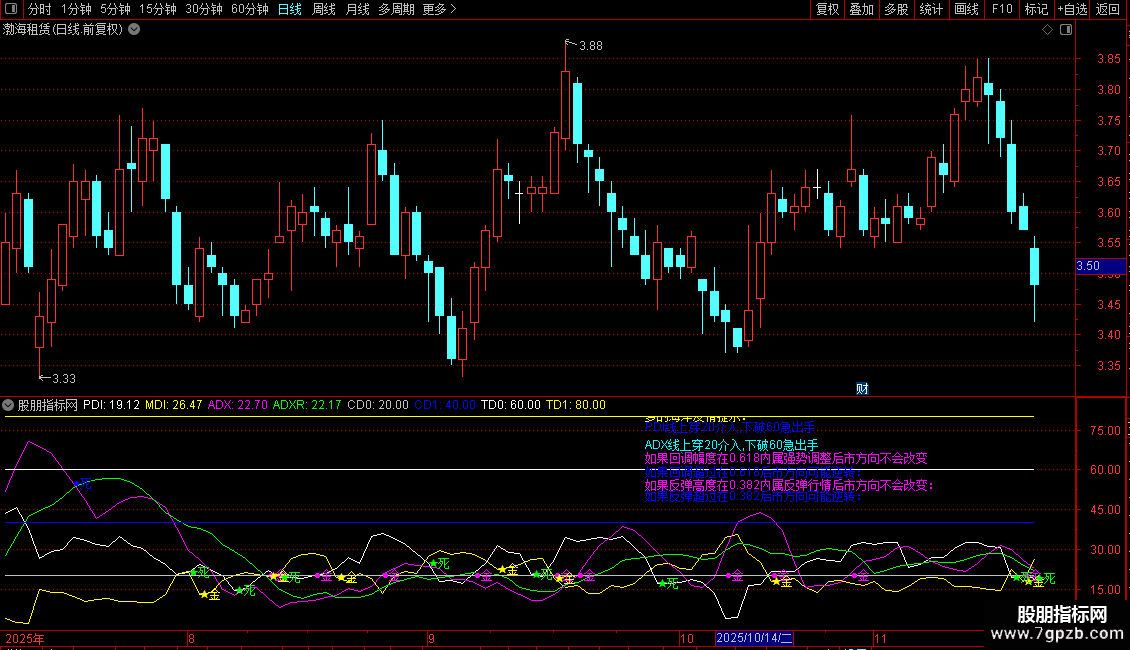Switch to the 日线 daily chart

click(289, 10)
